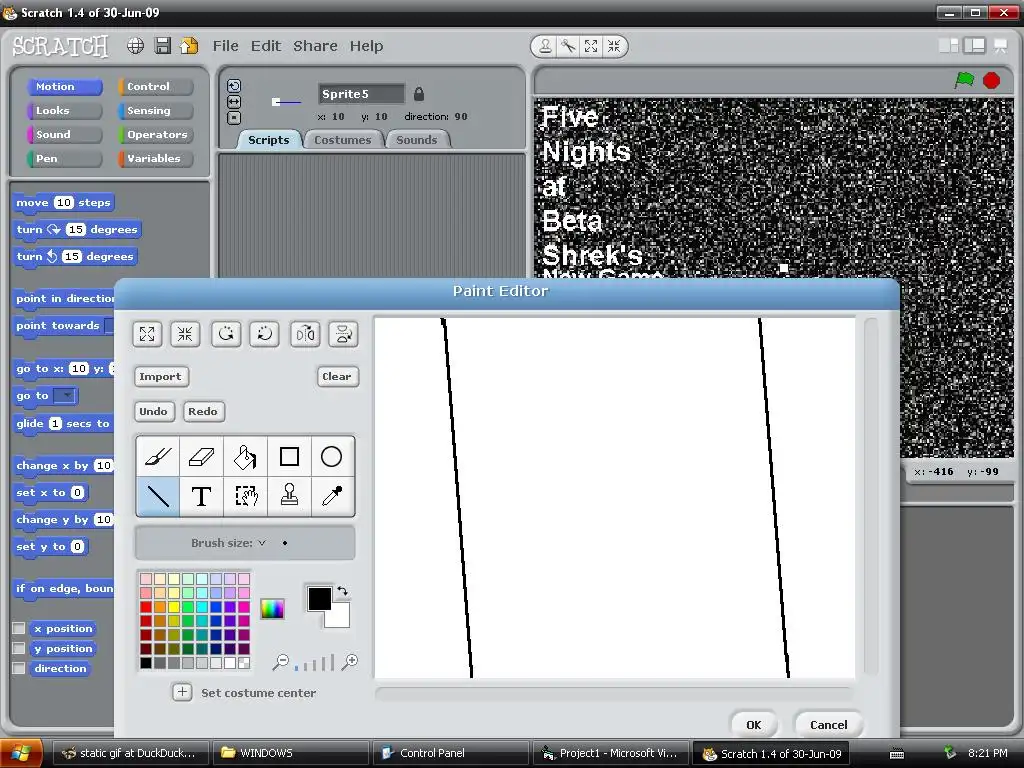Click the Import button
The image size is (1024, 768).
click(161, 376)
